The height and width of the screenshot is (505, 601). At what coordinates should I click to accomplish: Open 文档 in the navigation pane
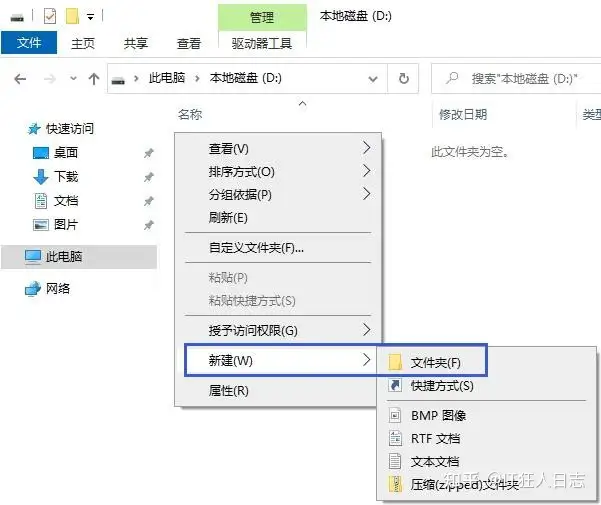coord(56,201)
